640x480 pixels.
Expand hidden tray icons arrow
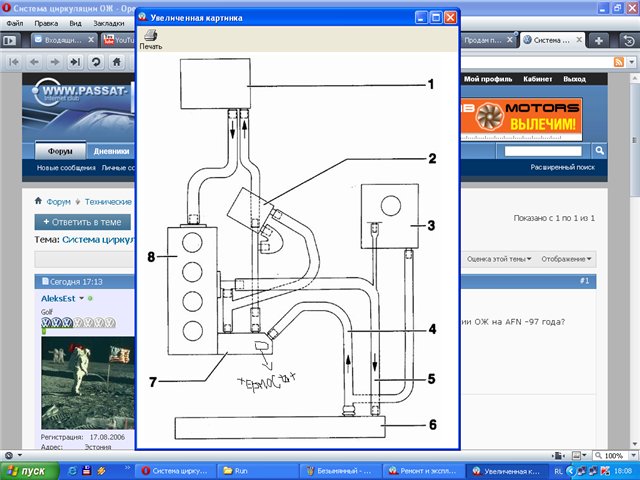(x=570, y=471)
